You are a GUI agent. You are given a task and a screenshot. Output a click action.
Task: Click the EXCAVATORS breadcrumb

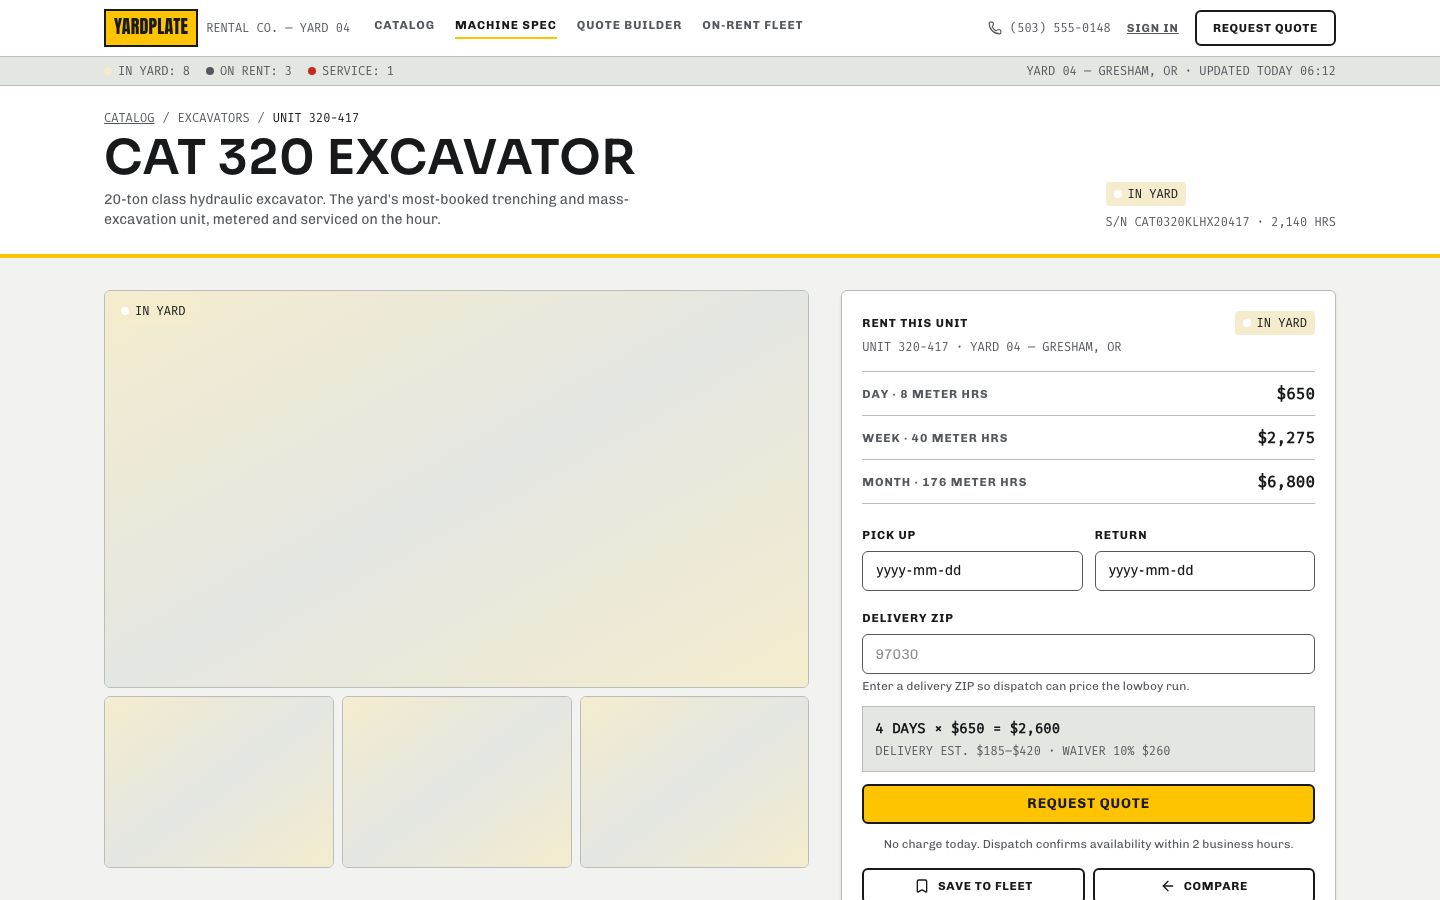click(213, 118)
